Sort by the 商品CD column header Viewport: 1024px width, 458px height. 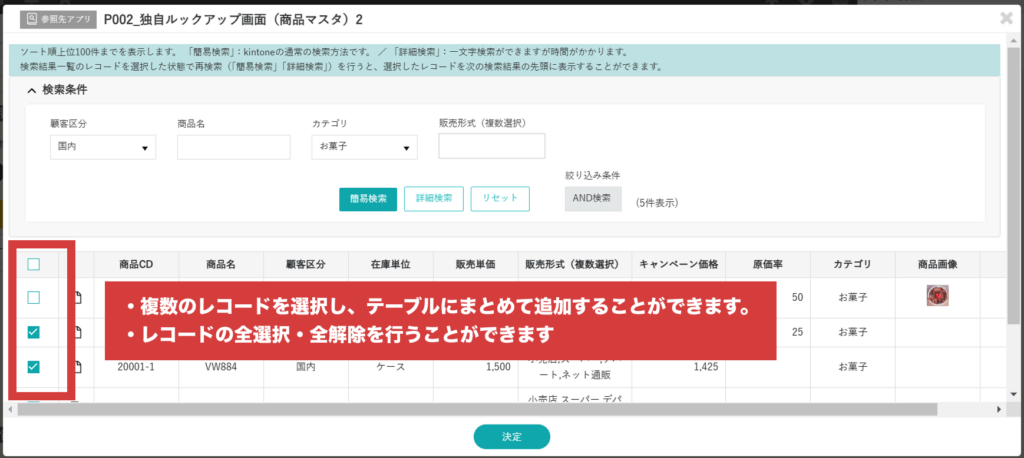[135, 265]
